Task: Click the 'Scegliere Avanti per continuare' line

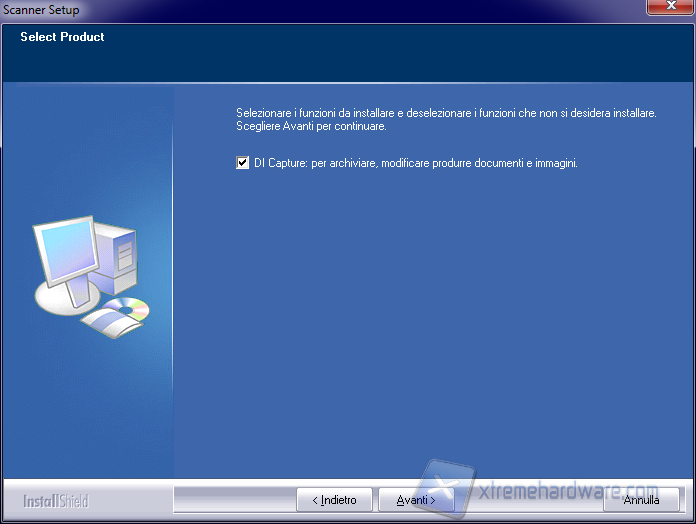Action: (311, 127)
